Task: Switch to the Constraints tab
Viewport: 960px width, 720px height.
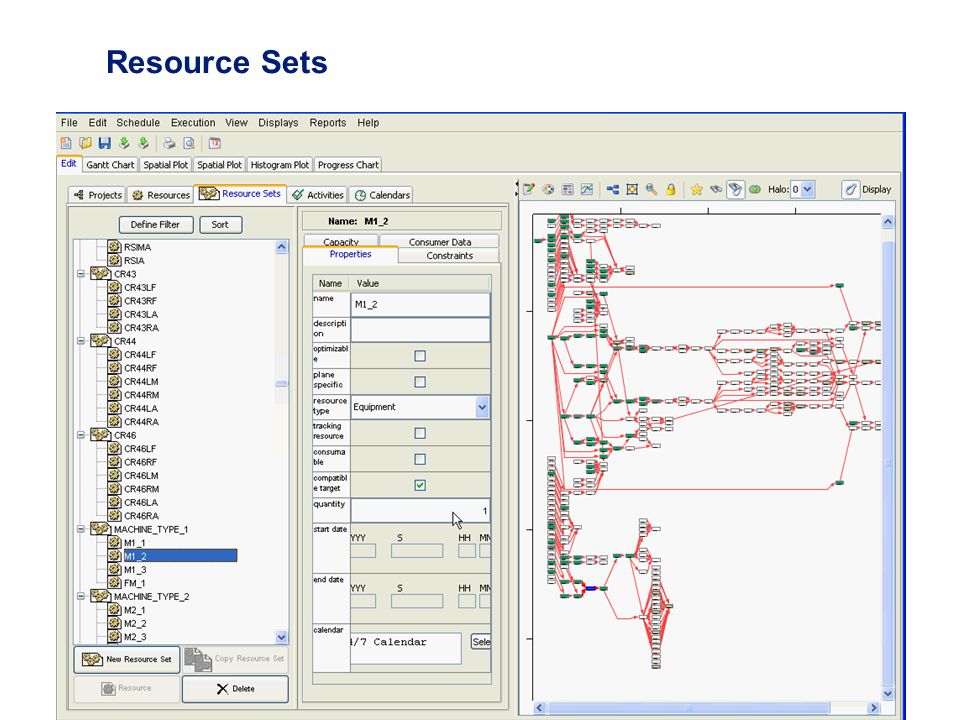Action: [x=449, y=256]
